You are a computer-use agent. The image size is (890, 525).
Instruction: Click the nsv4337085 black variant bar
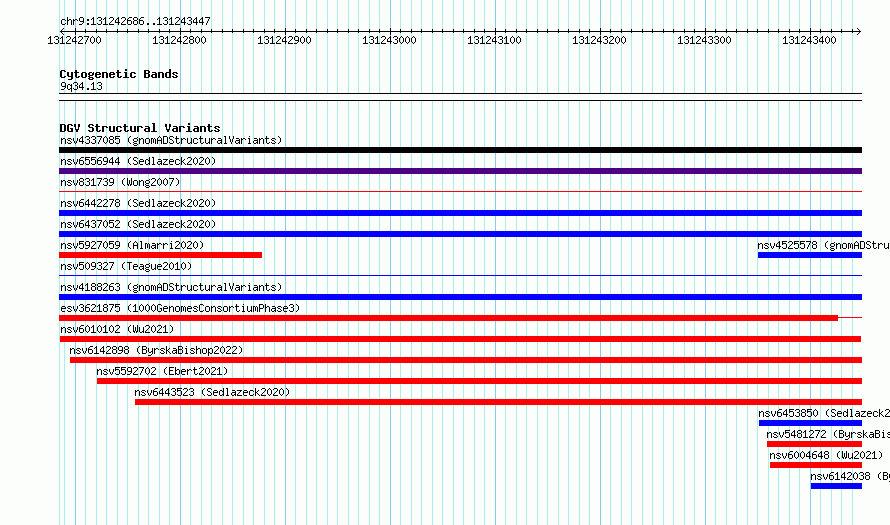pyautogui.click(x=460, y=150)
